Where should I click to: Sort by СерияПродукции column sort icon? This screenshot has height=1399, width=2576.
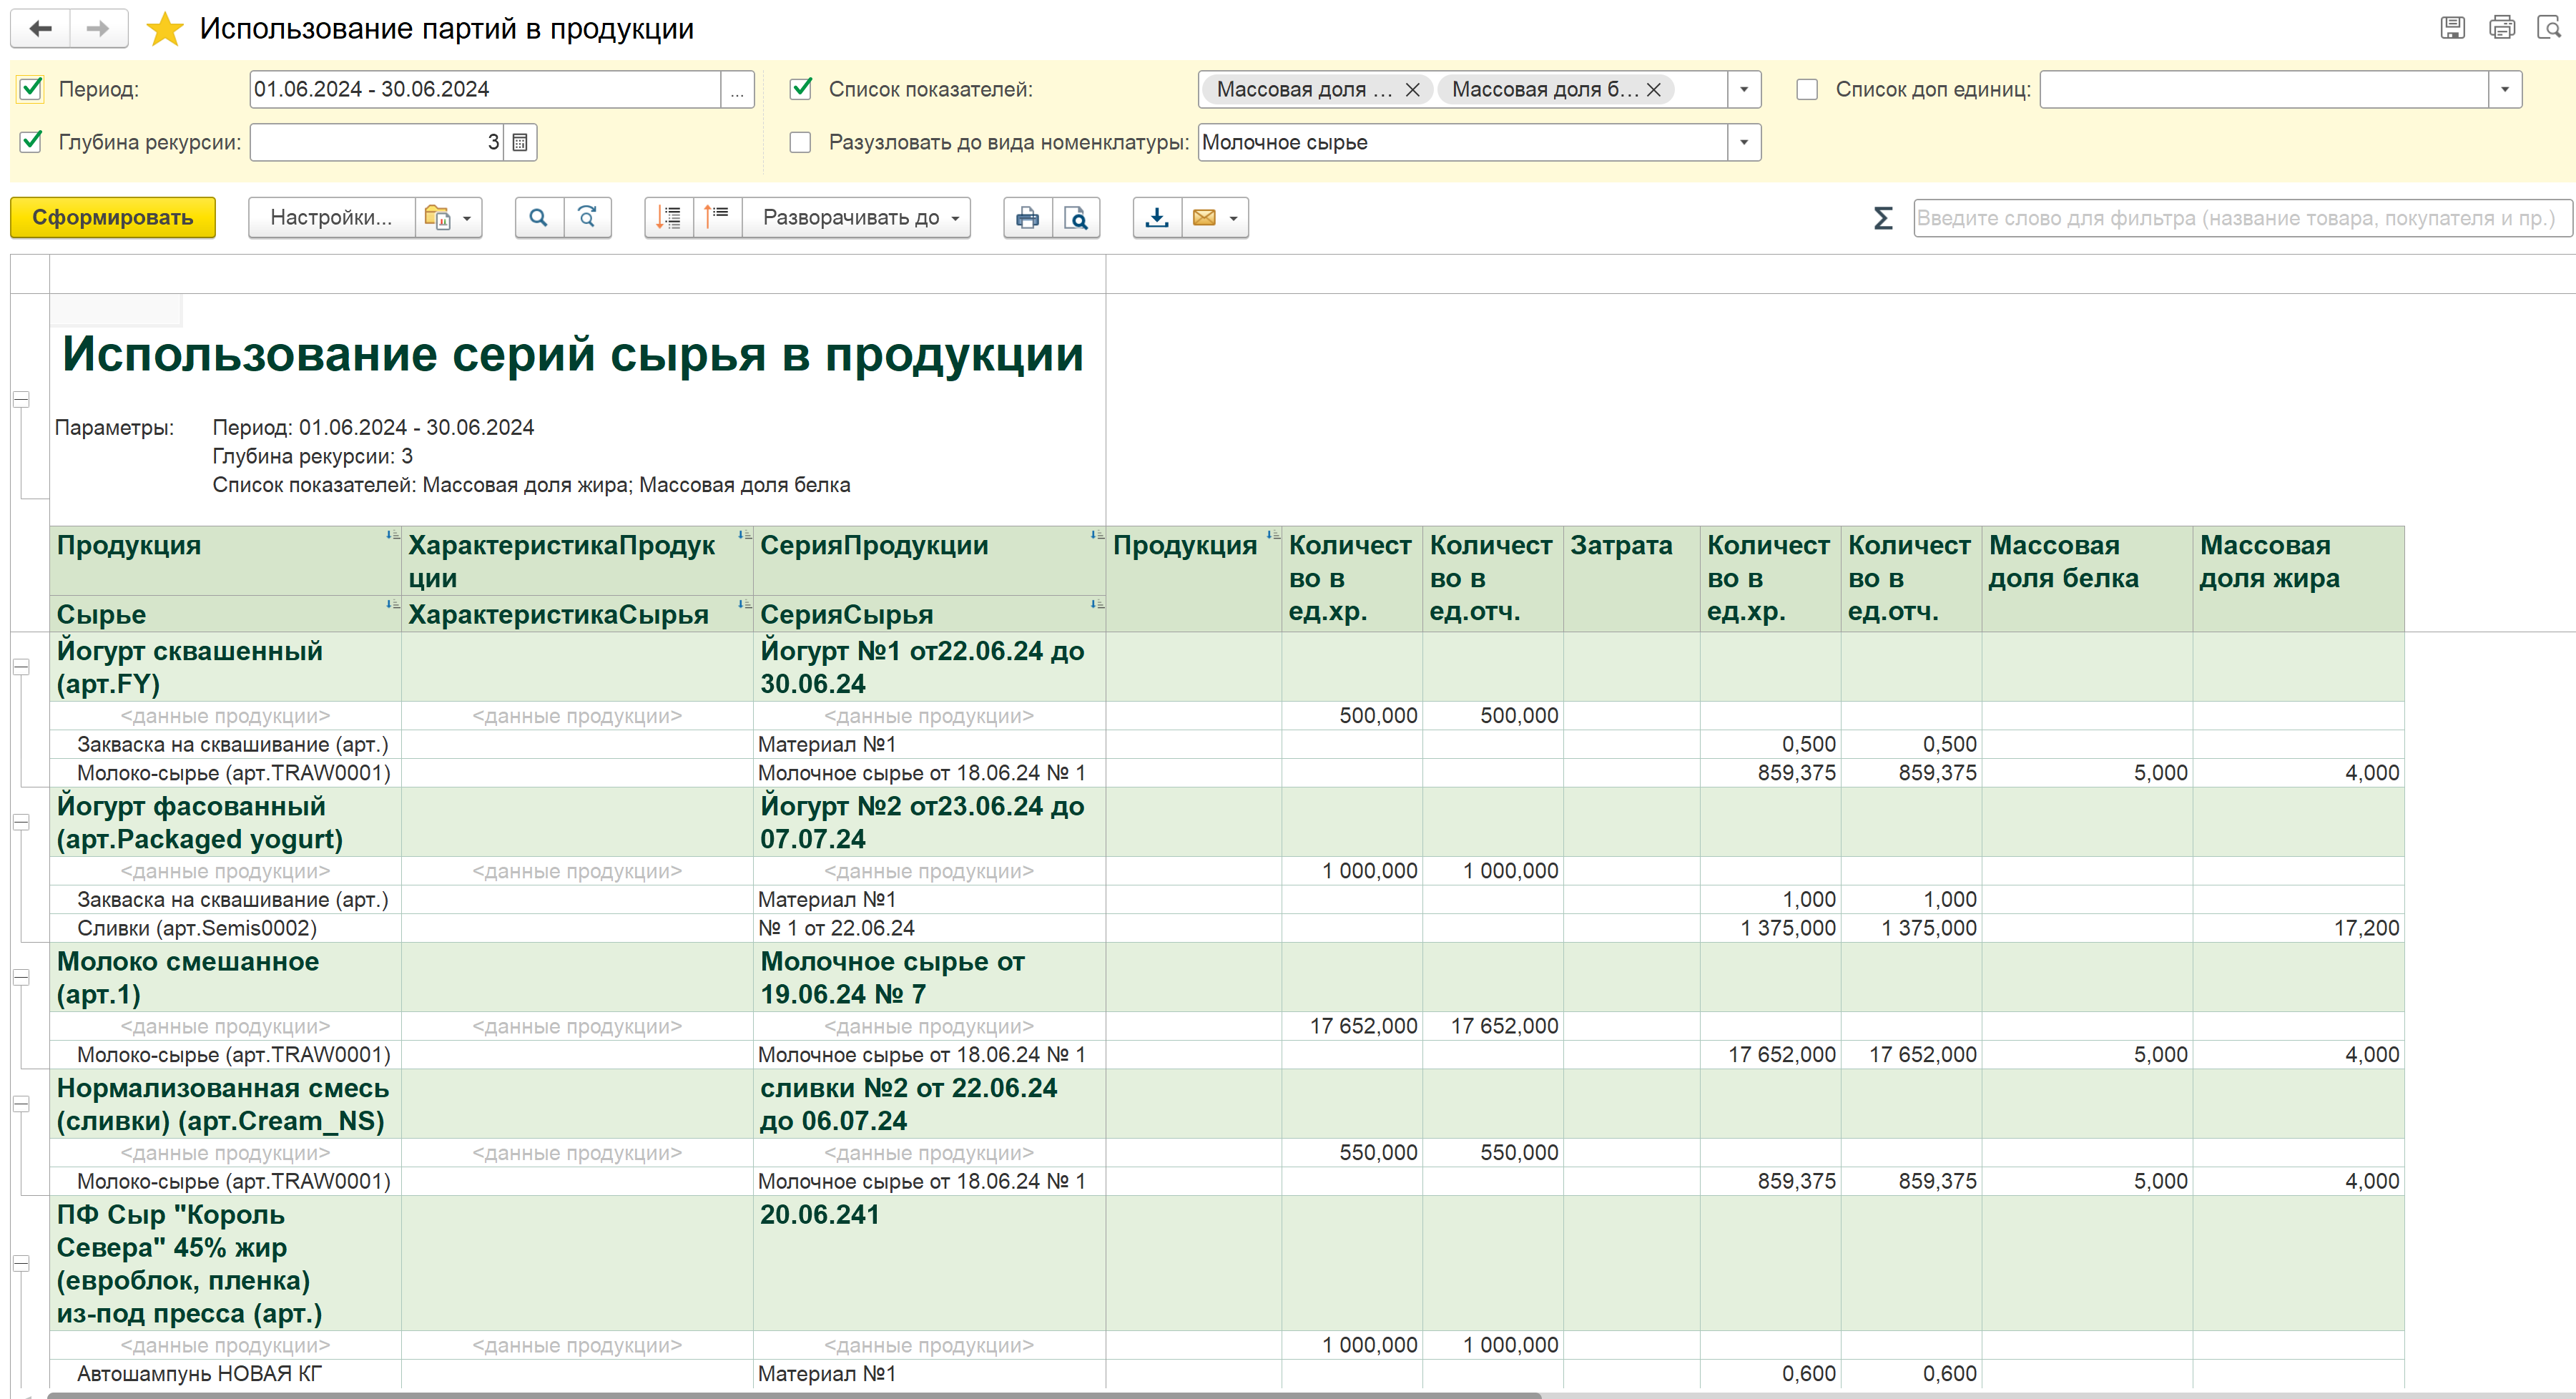(1097, 536)
